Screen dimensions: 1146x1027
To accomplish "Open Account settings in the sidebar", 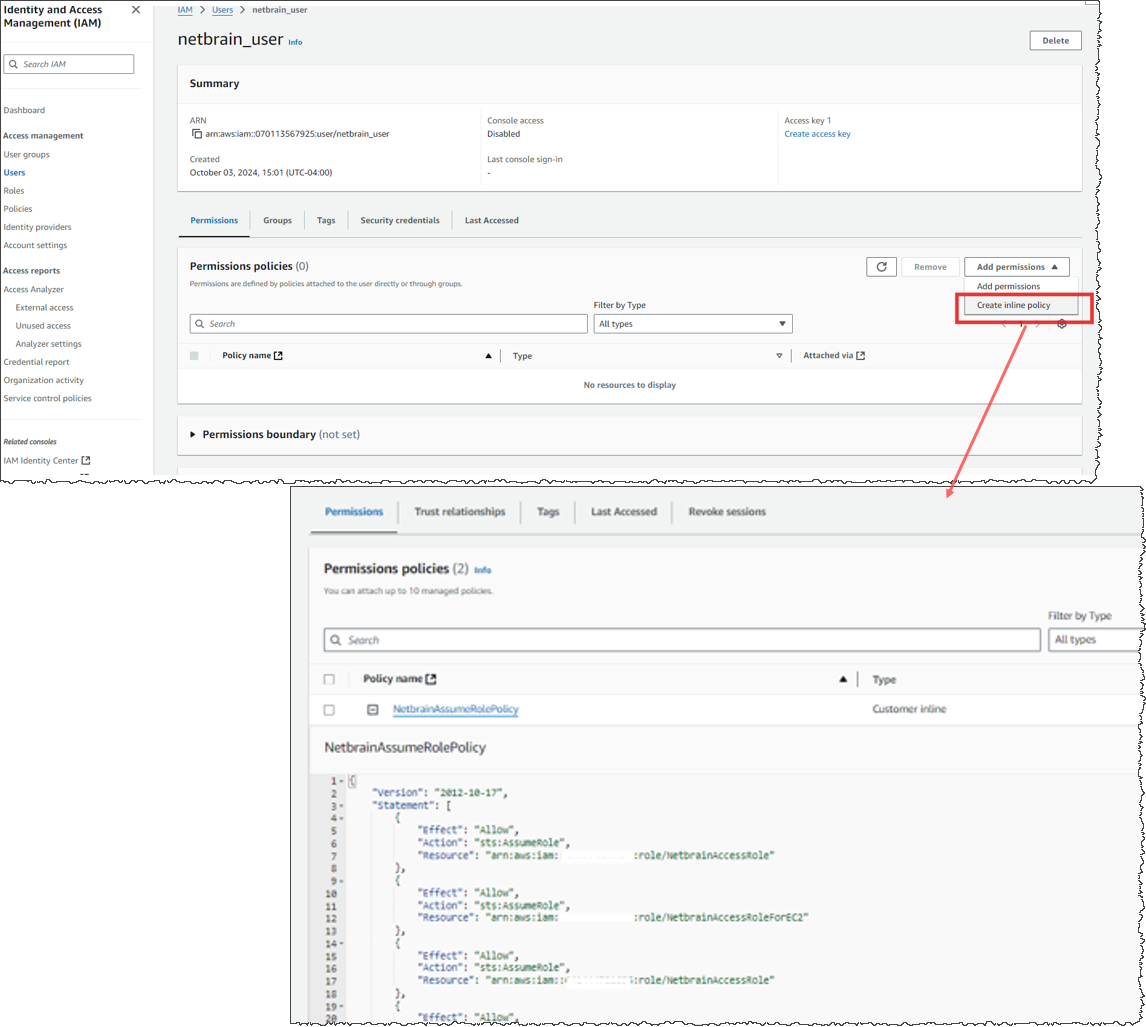I will (x=35, y=246).
